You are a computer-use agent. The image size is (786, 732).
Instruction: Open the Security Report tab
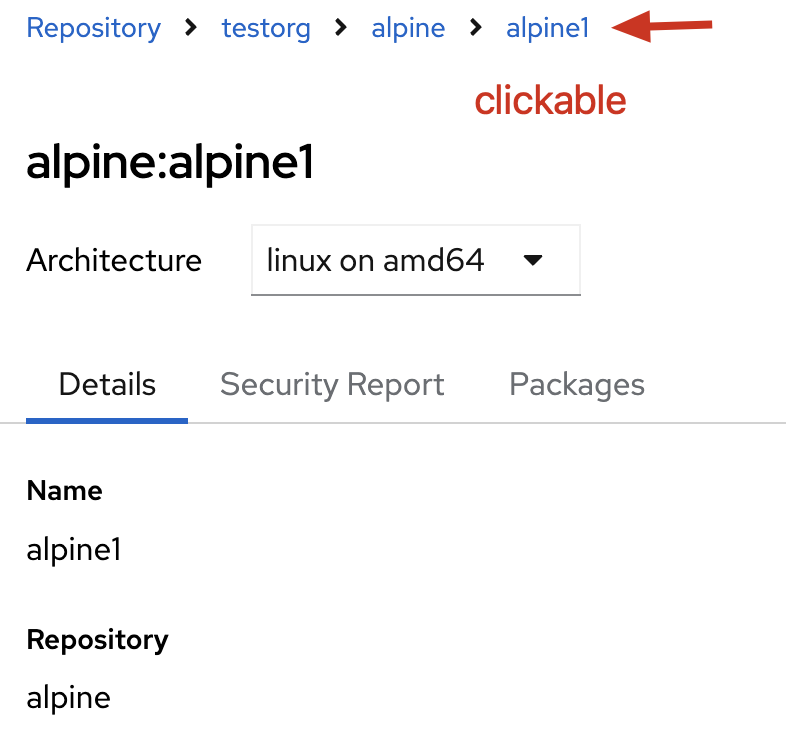click(x=332, y=385)
